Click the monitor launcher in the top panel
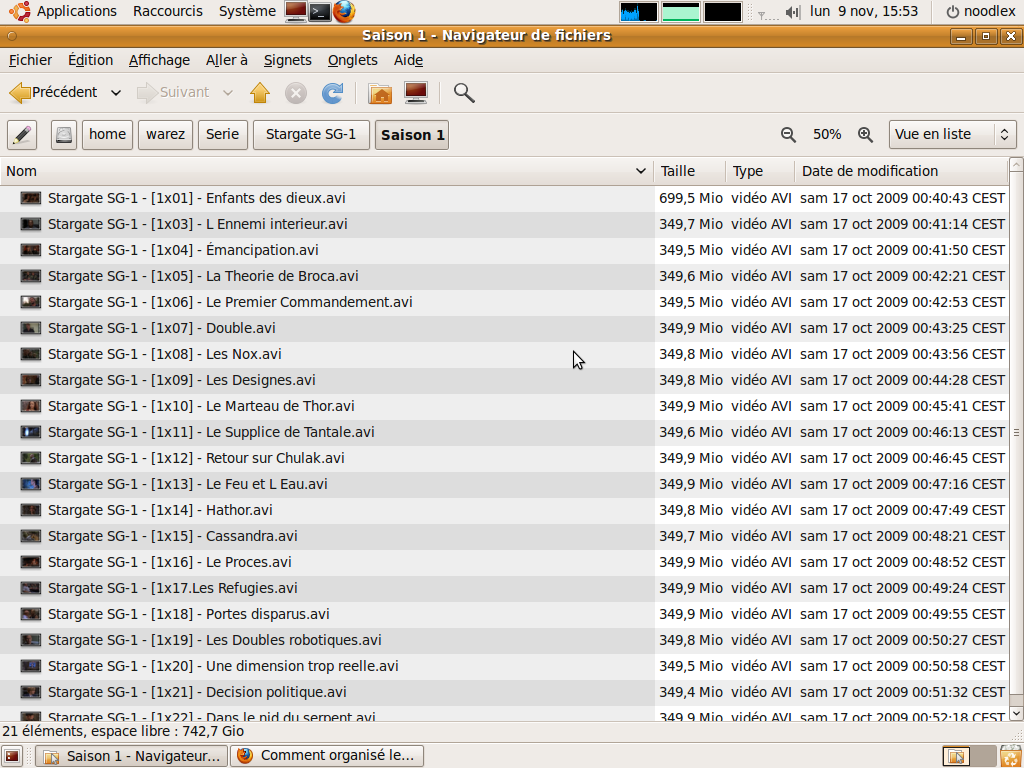Image resolution: width=1024 pixels, height=768 pixels. [x=296, y=12]
